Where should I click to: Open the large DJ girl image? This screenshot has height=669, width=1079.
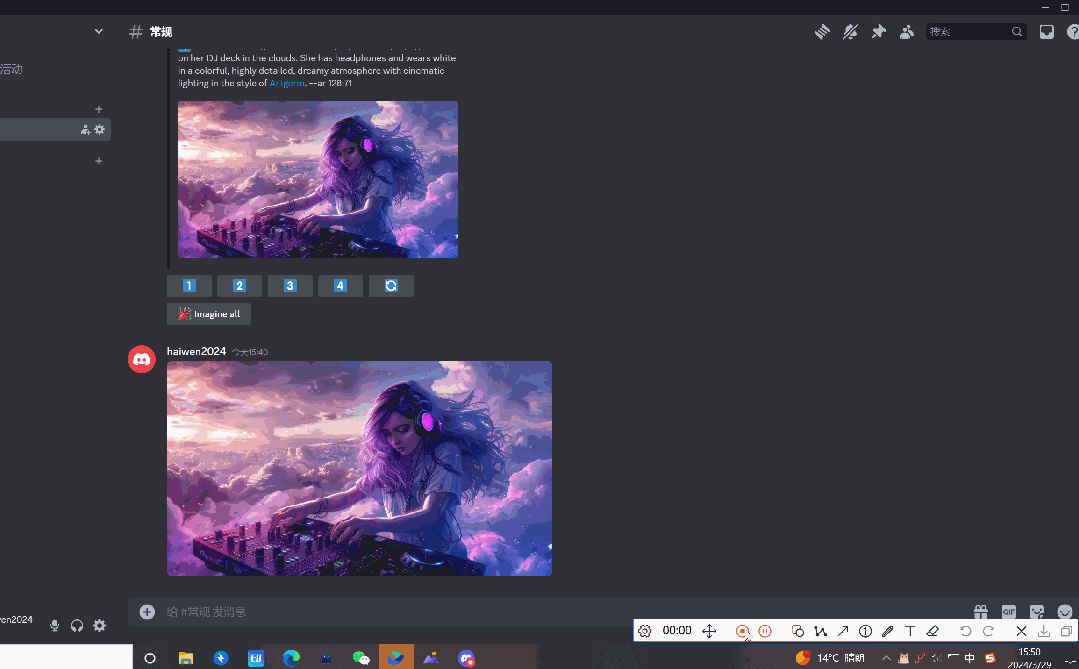click(x=359, y=469)
